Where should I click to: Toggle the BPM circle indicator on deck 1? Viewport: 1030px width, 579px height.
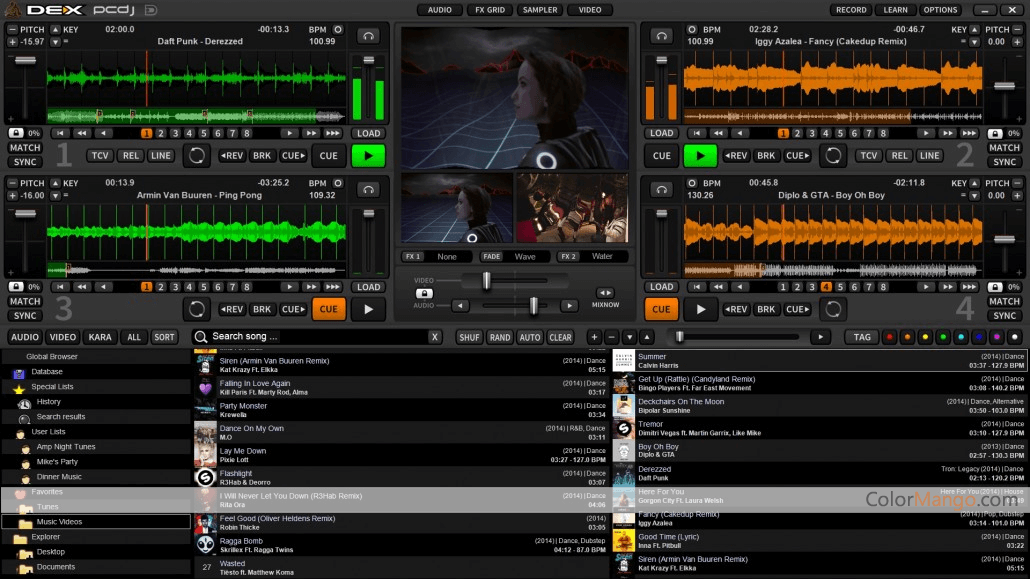coord(338,30)
